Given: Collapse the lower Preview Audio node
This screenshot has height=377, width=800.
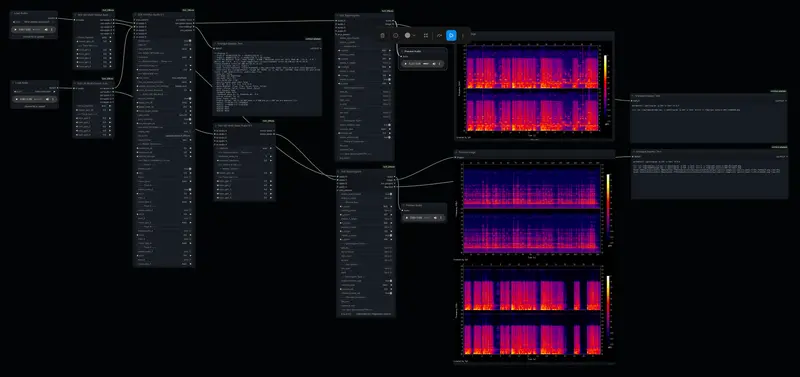Looking at the screenshot, I should click(x=403, y=205).
